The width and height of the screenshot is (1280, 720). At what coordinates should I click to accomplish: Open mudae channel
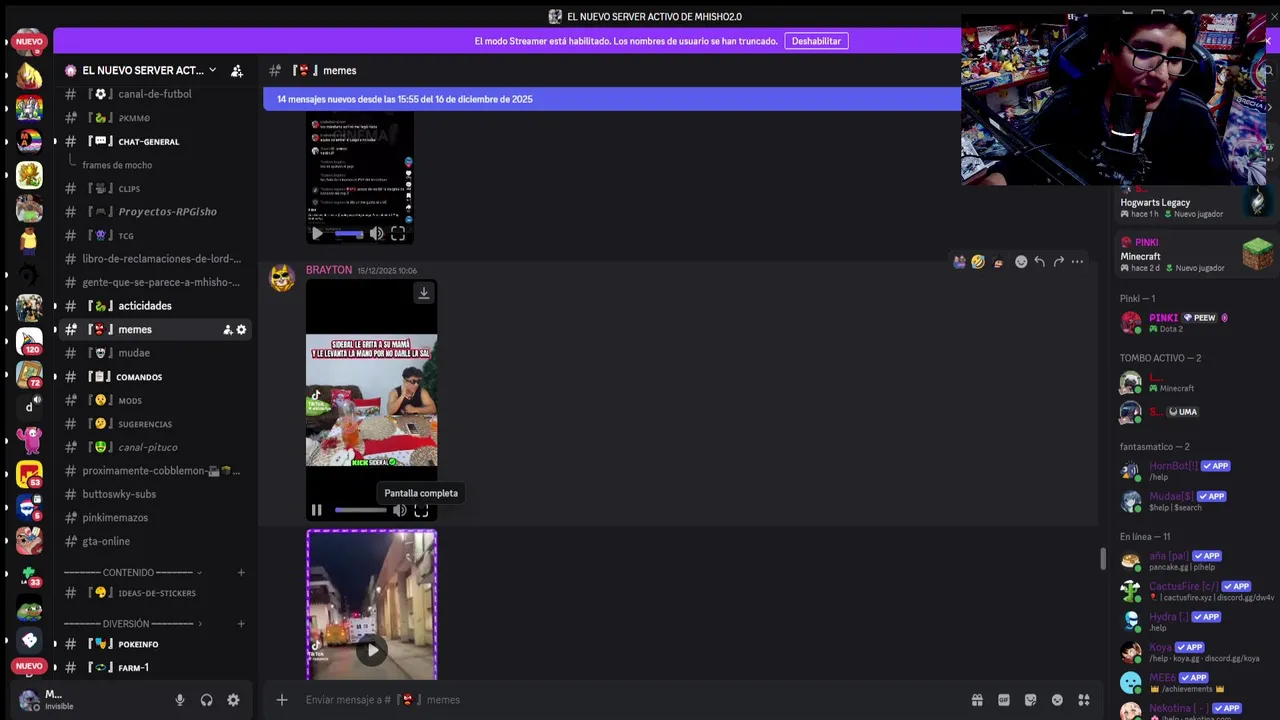[153, 353]
